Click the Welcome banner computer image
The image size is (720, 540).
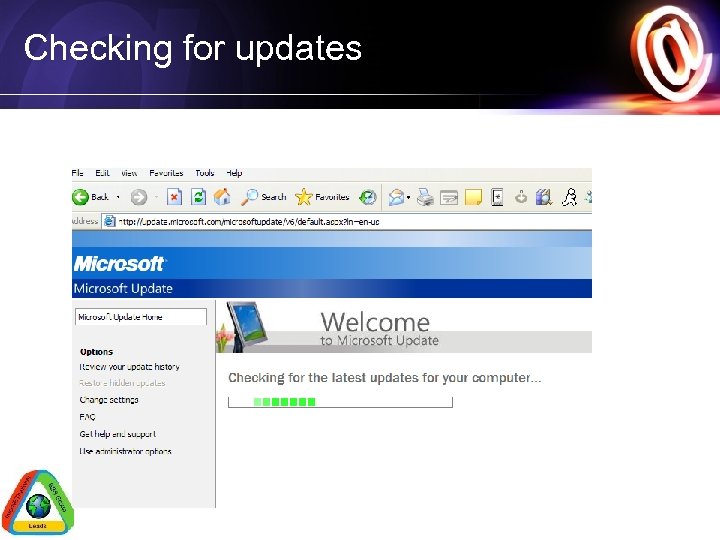click(x=243, y=326)
